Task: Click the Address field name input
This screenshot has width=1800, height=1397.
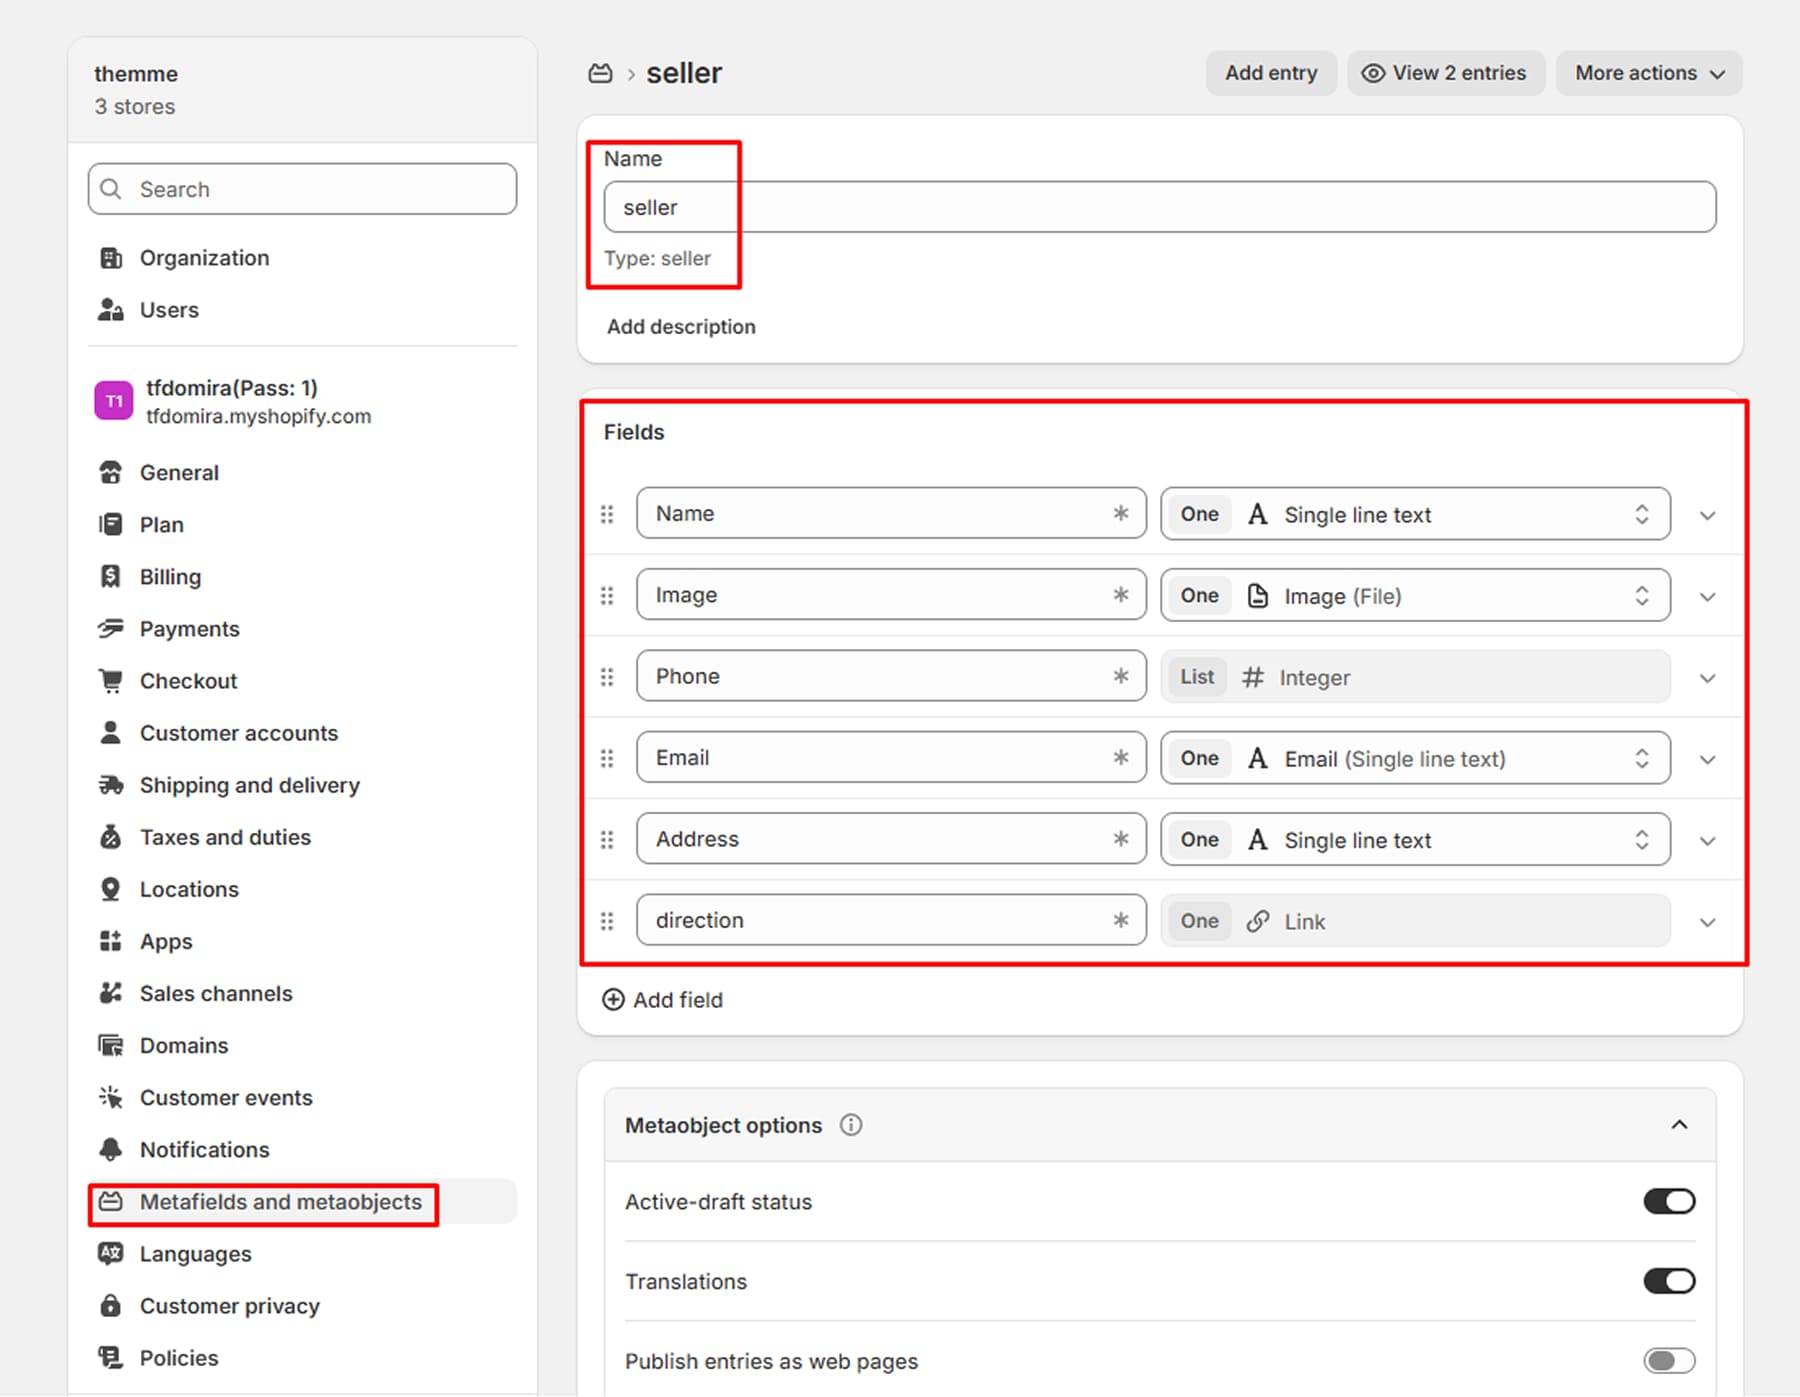Action: coord(891,838)
